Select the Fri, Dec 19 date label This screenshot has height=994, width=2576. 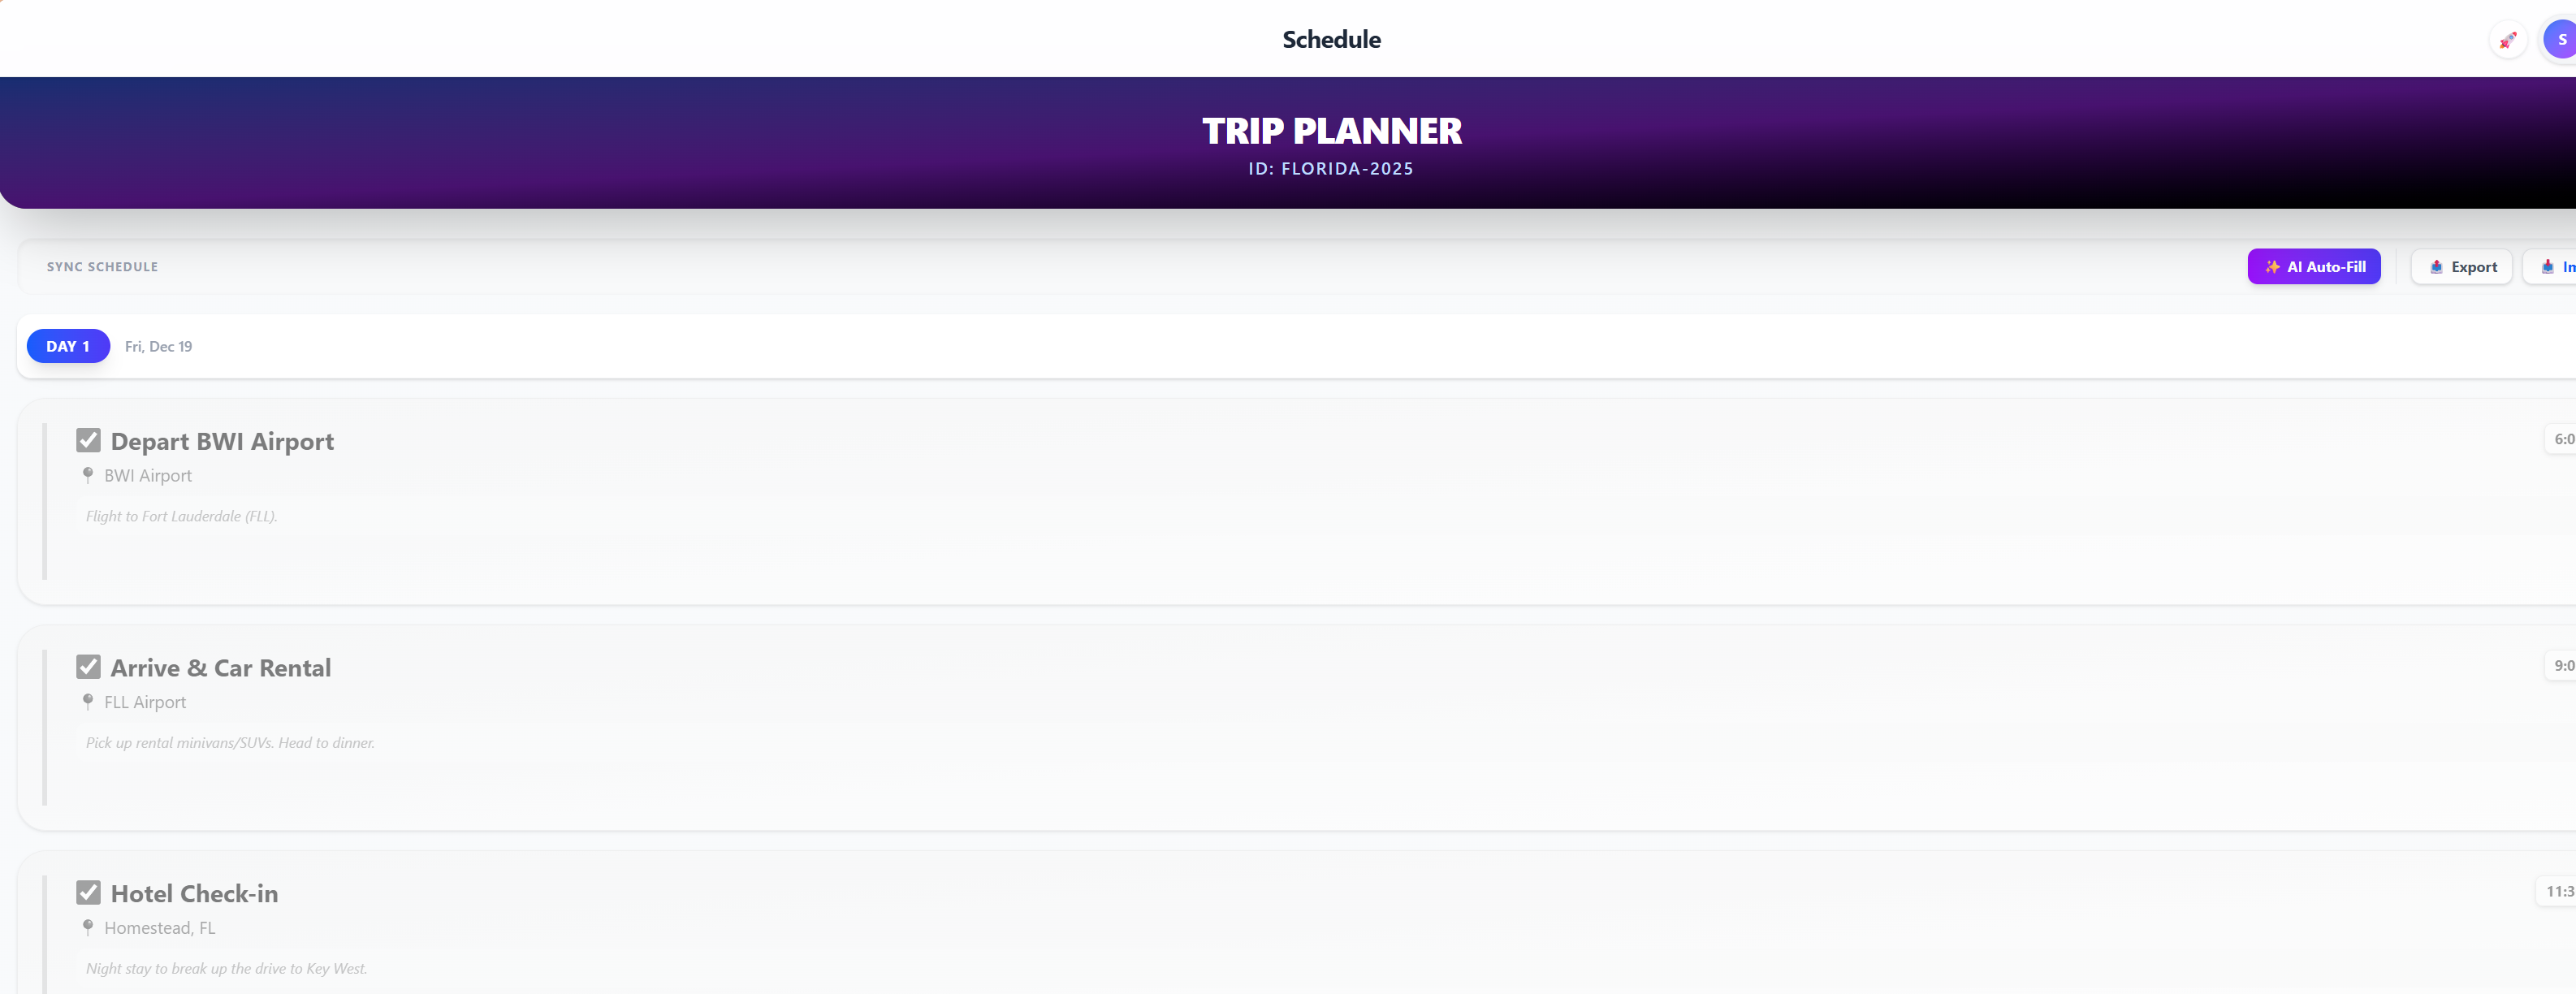(158, 346)
